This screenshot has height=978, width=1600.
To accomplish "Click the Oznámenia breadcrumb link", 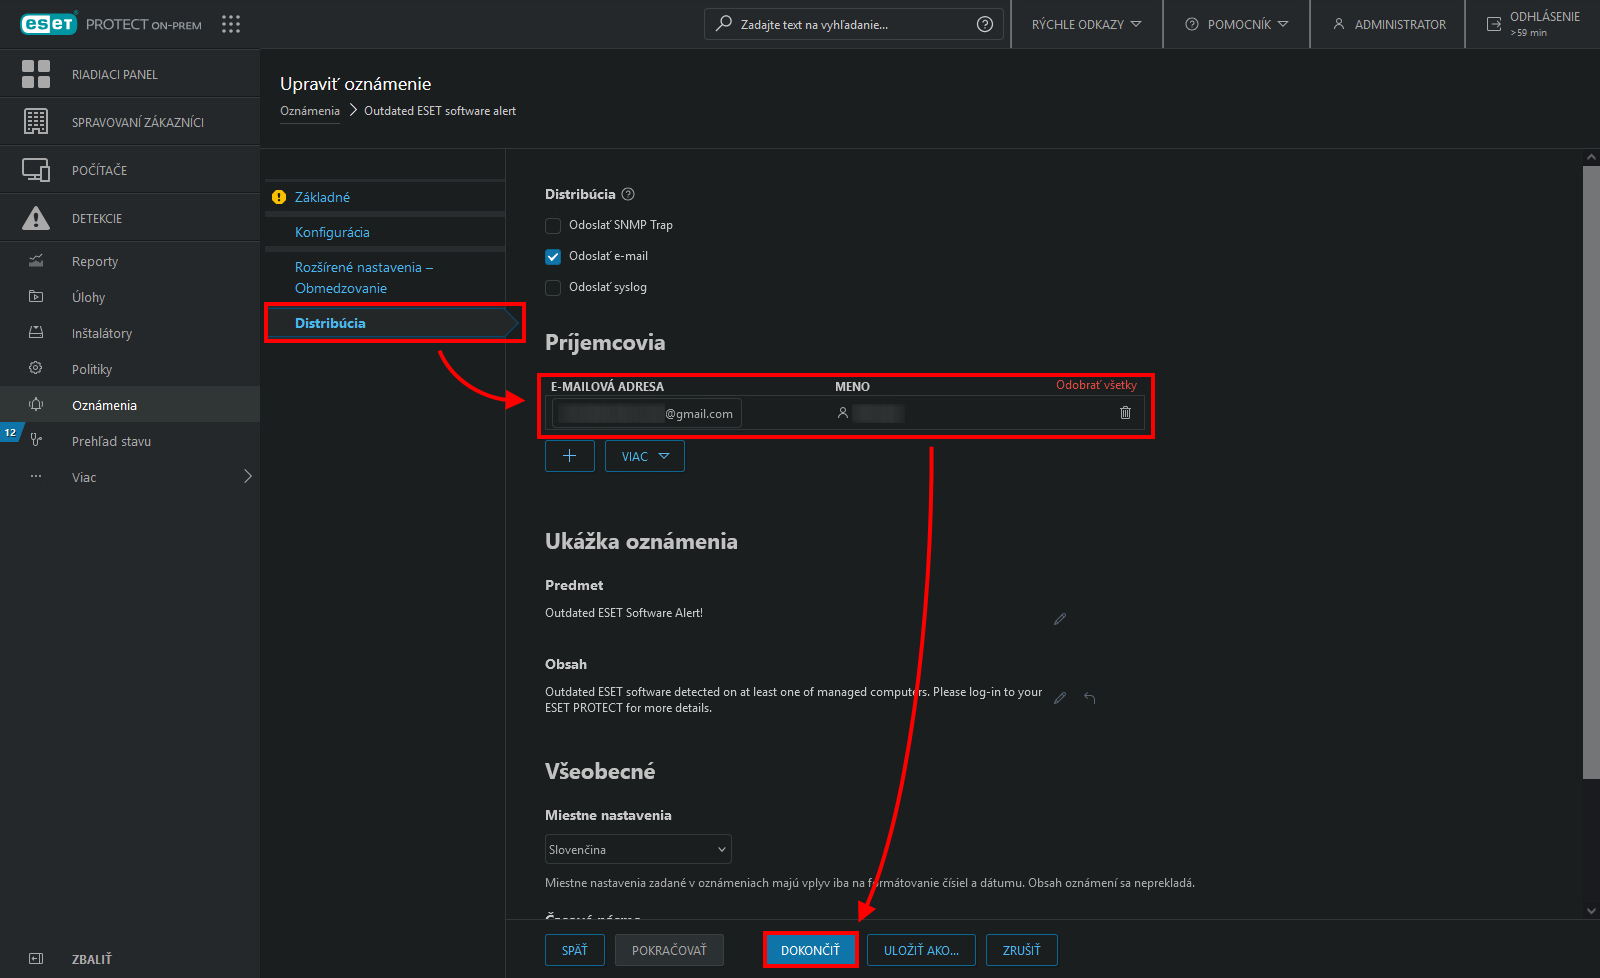I will point(310,111).
